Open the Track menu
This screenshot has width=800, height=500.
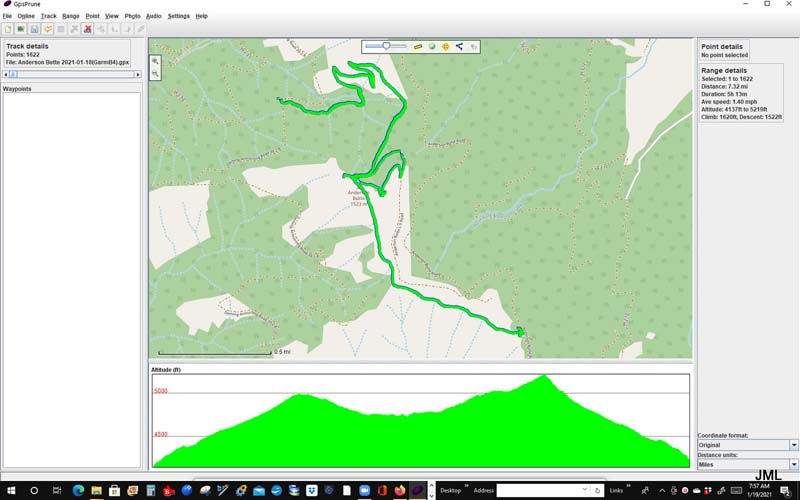[x=48, y=16]
